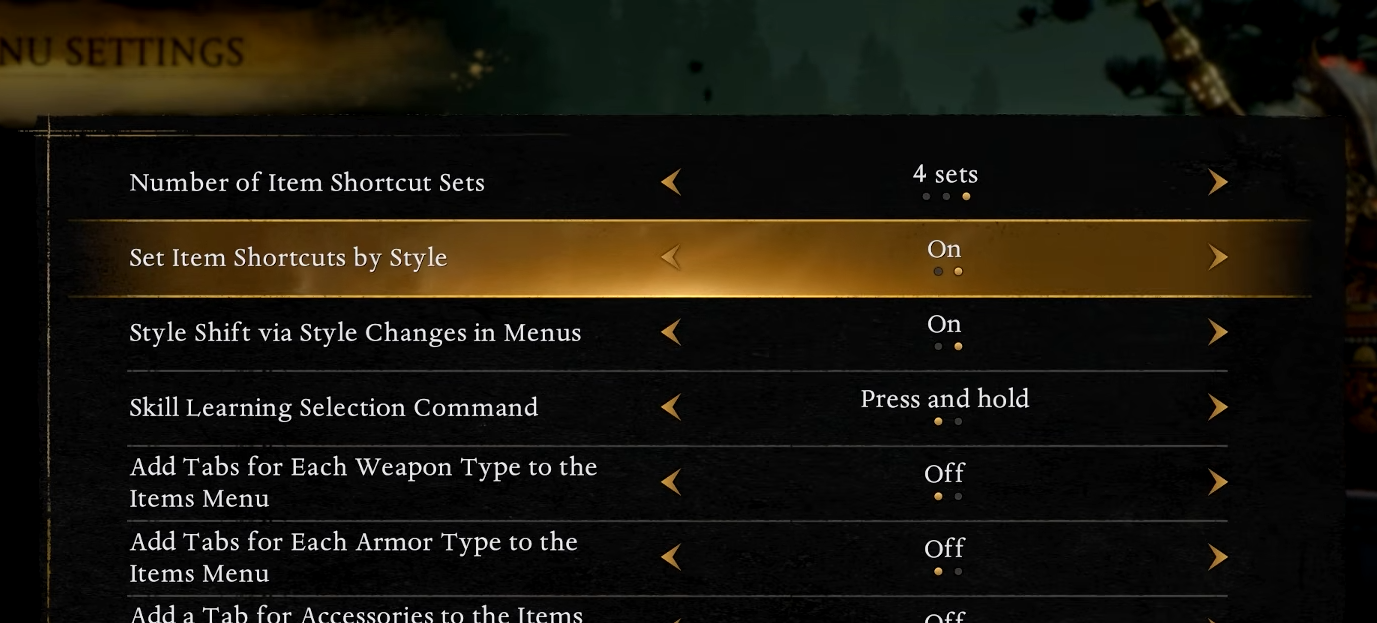Toggle the Off value for Weapon Type tabs

[944, 473]
